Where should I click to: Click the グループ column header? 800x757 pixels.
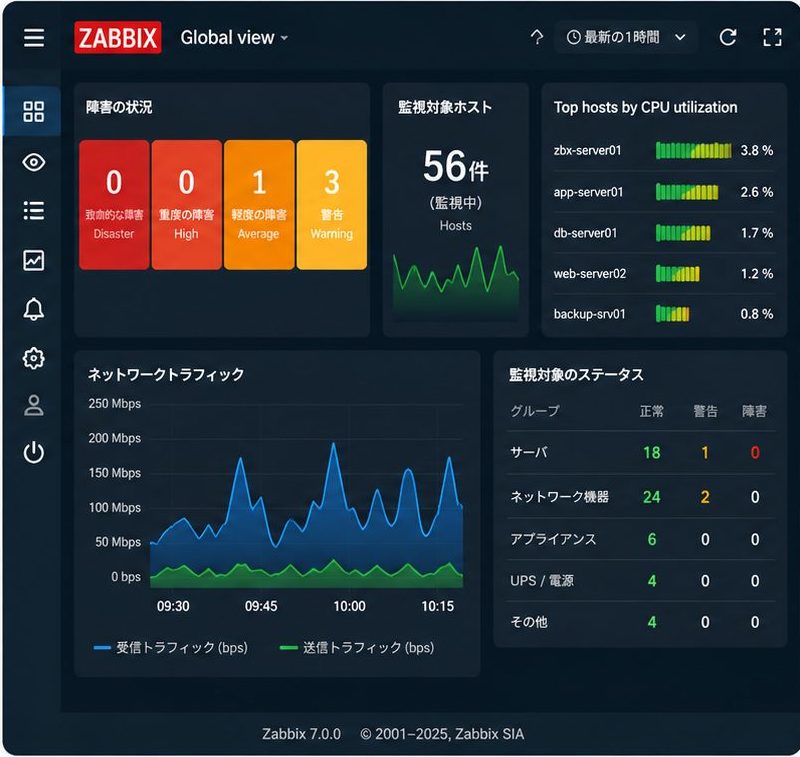tap(535, 411)
